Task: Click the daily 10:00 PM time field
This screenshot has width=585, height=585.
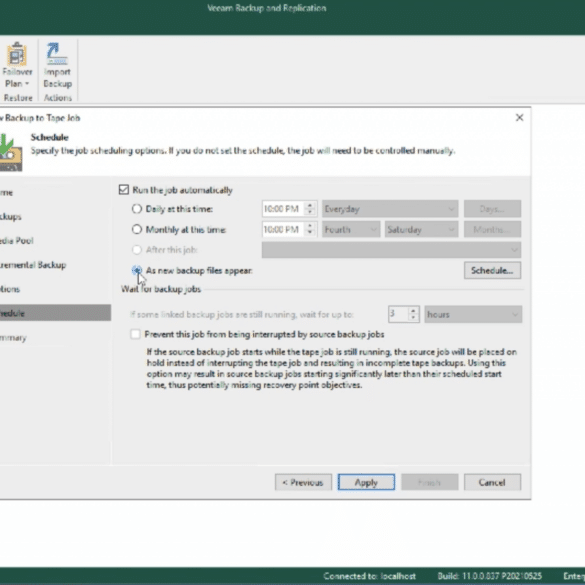Action: (x=284, y=209)
